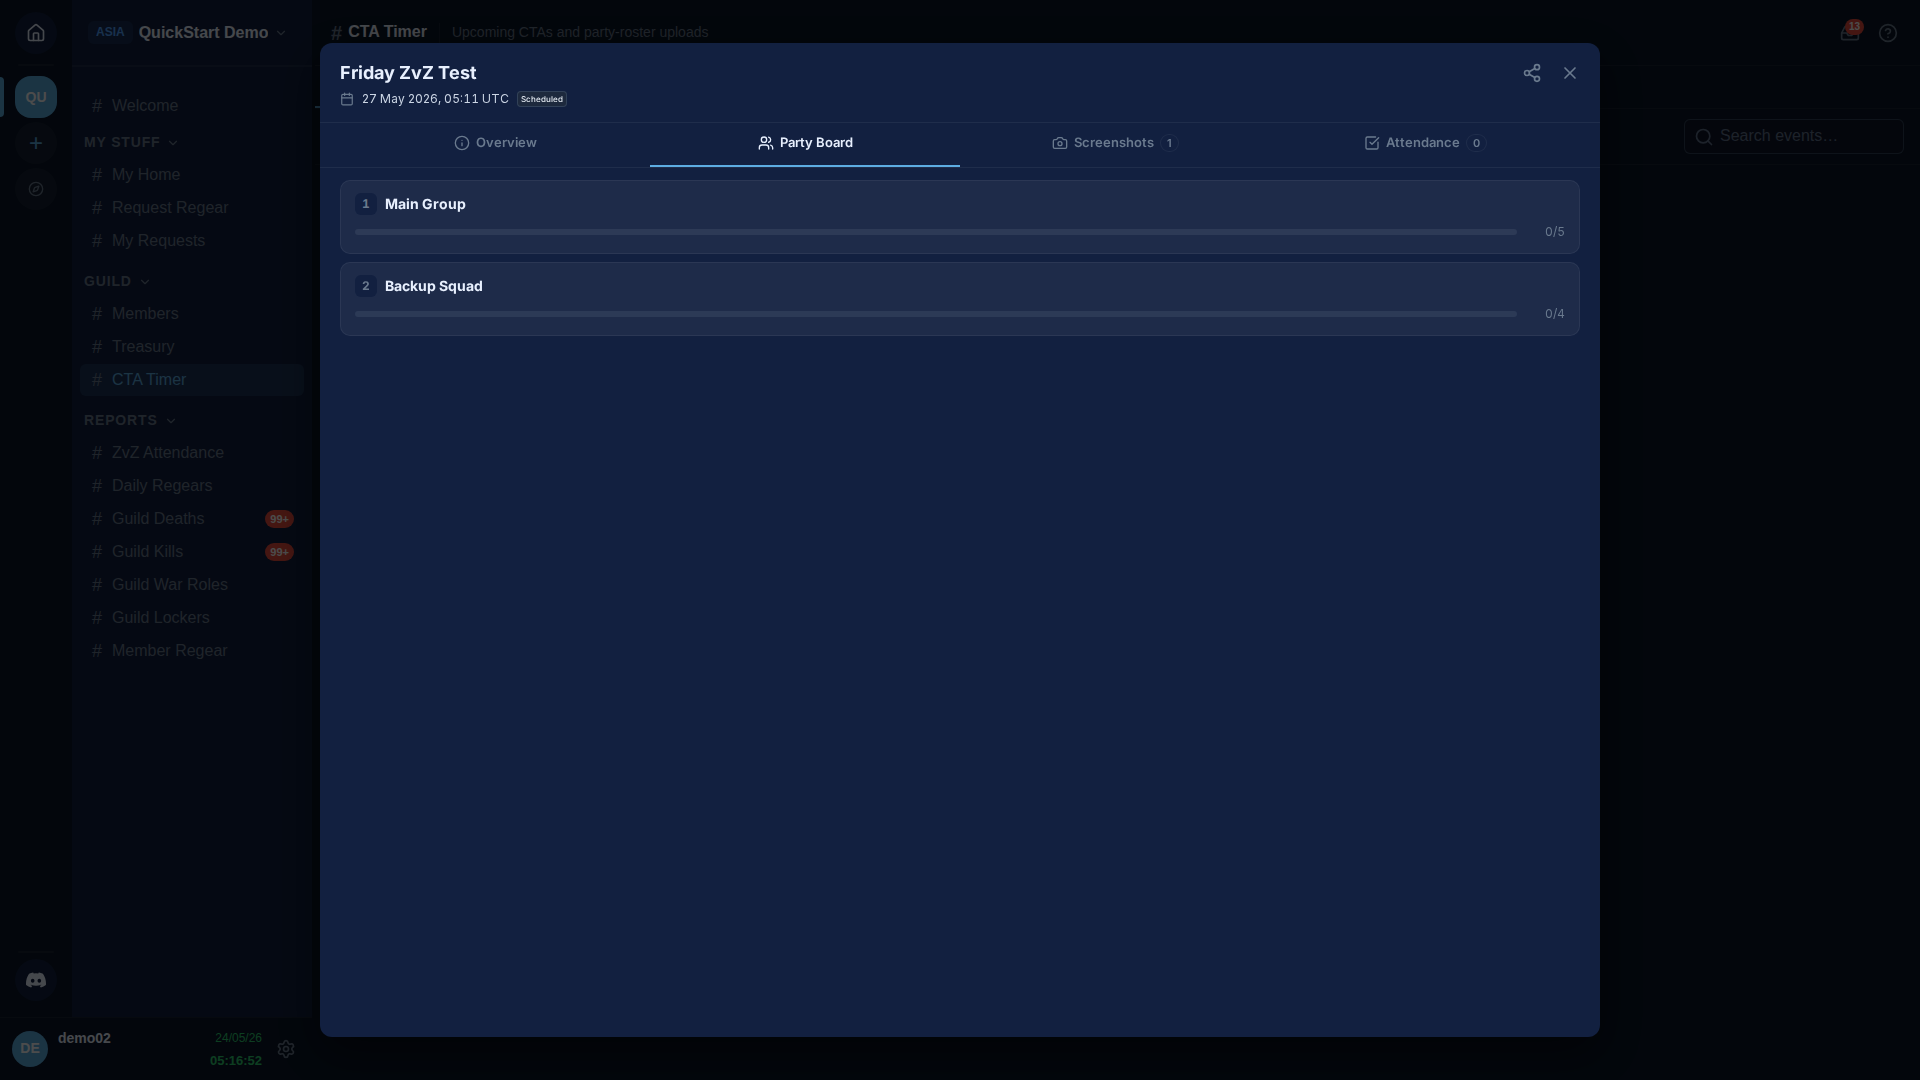
Task: Focus the Search events field
Action: [1794, 136]
